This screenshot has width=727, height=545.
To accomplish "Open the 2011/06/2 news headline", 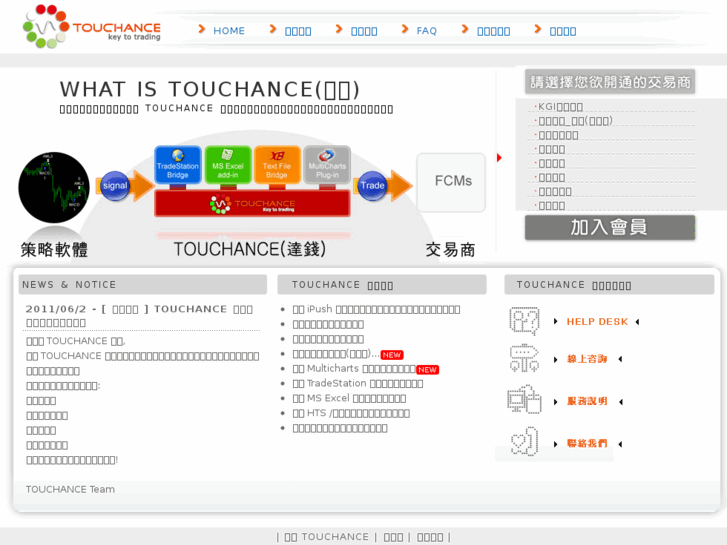I will point(139,315).
